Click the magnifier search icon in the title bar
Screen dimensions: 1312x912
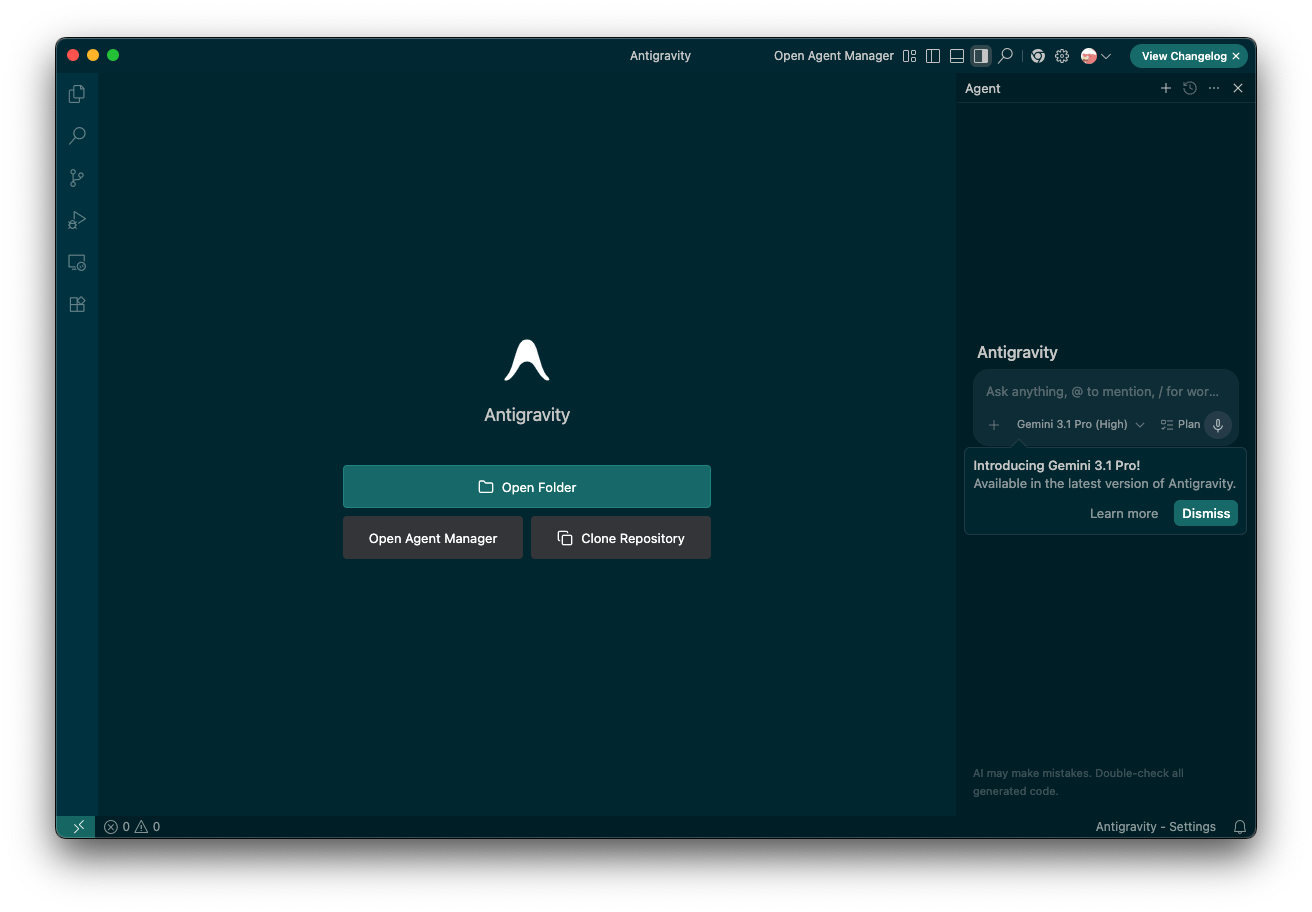(x=1005, y=56)
